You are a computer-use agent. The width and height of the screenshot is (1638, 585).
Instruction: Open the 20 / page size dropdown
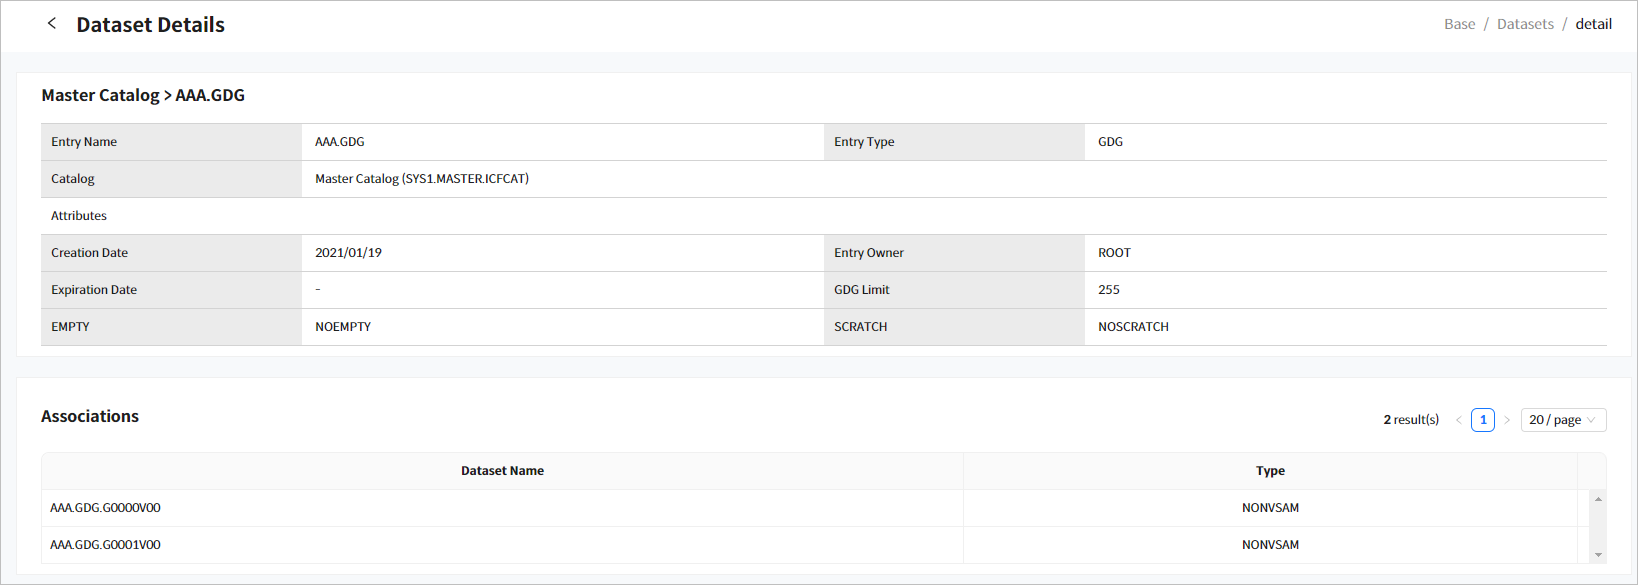click(1563, 420)
